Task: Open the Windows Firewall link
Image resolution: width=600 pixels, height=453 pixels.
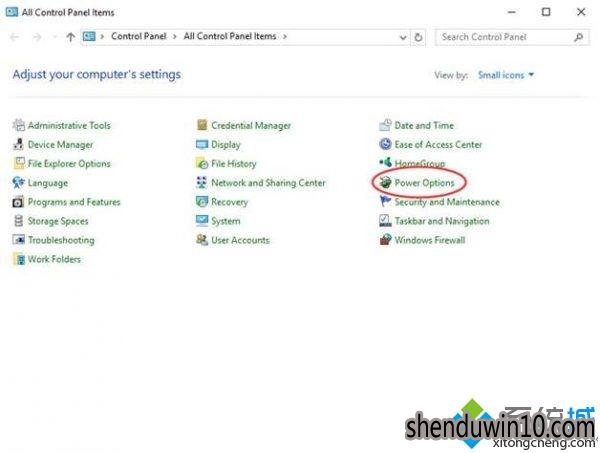Action: 430,240
